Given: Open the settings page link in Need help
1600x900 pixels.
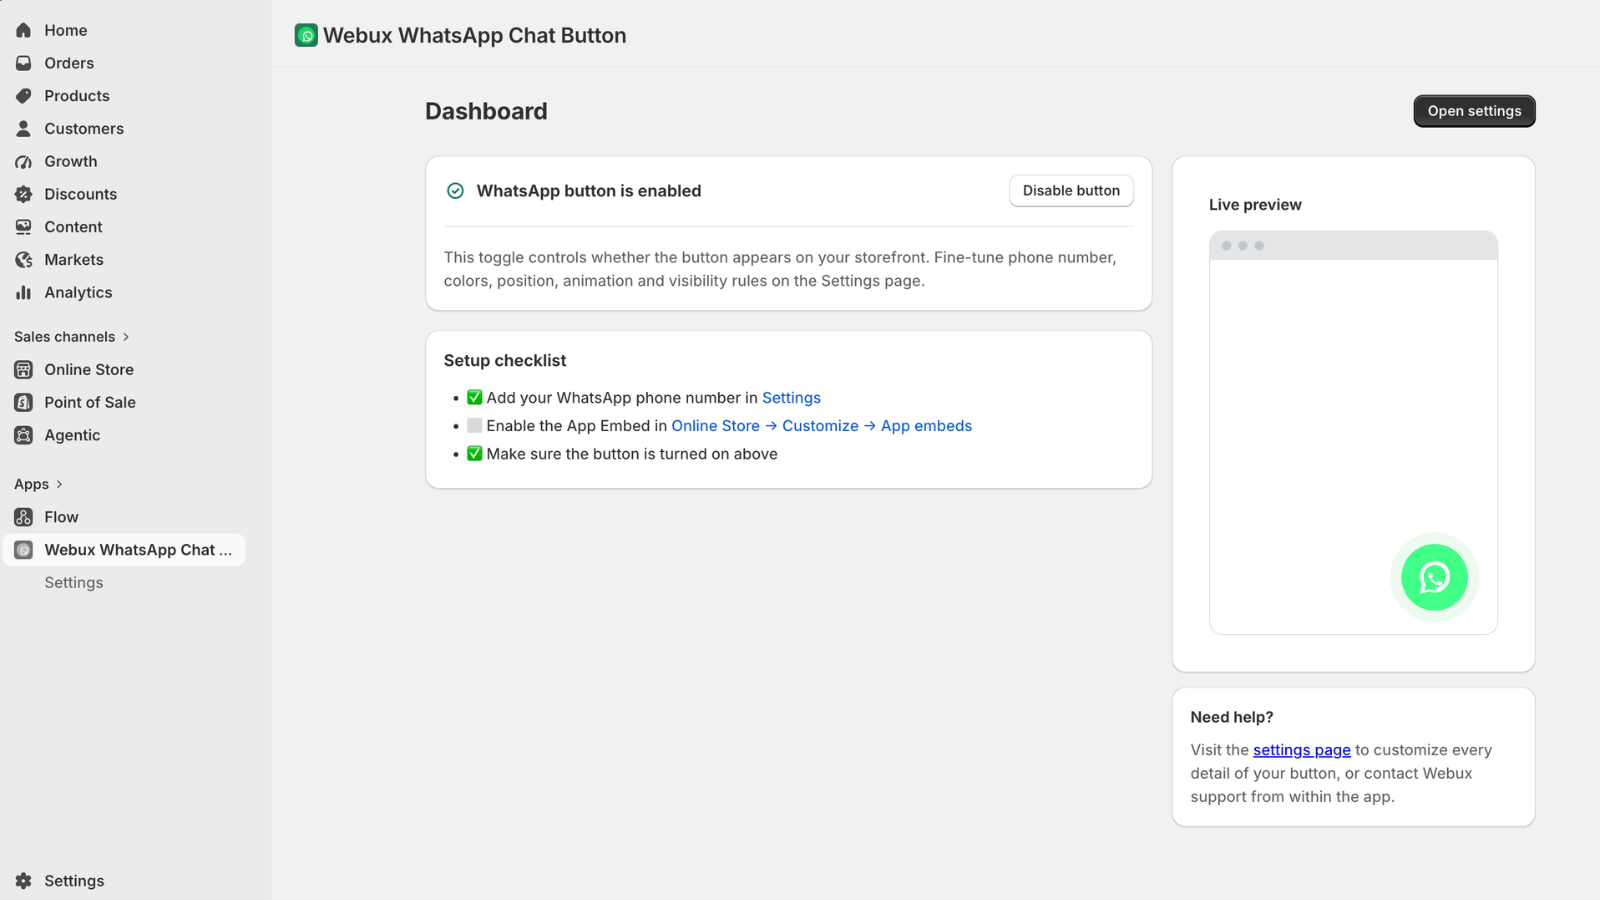Looking at the screenshot, I should (1301, 750).
